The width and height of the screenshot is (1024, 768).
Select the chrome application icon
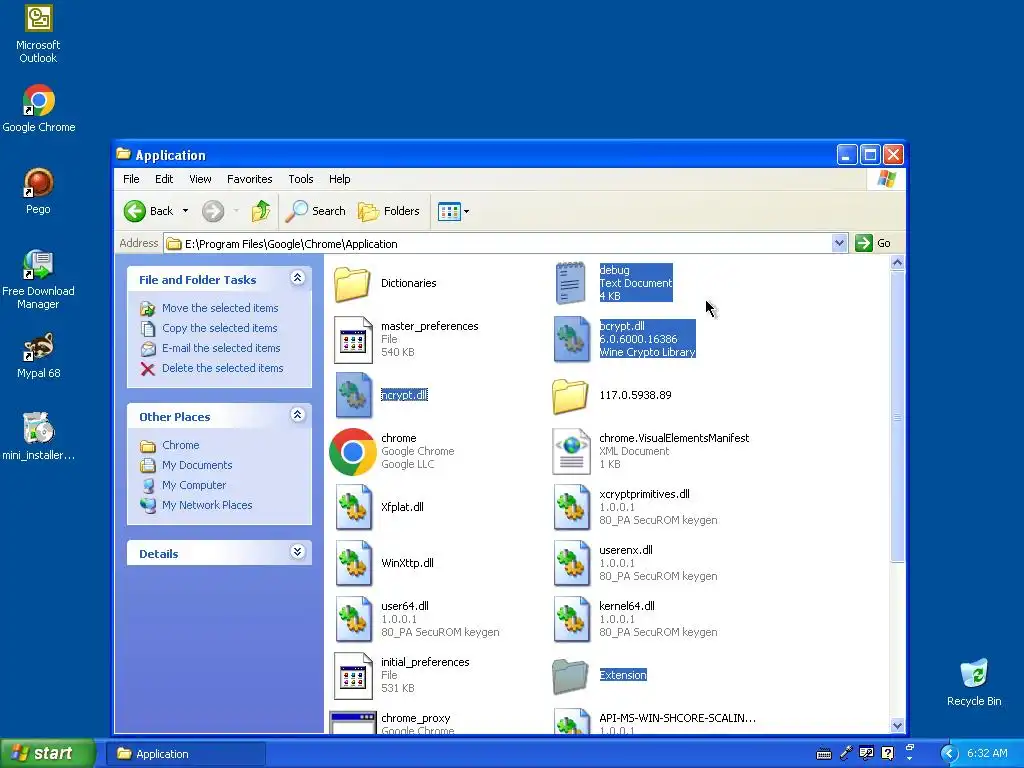[x=353, y=451]
